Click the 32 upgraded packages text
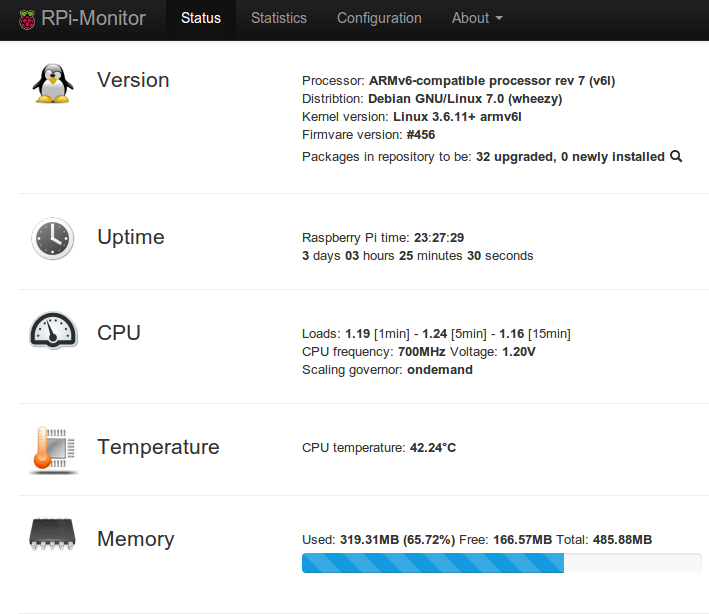The width and height of the screenshot is (709, 614). coord(515,157)
